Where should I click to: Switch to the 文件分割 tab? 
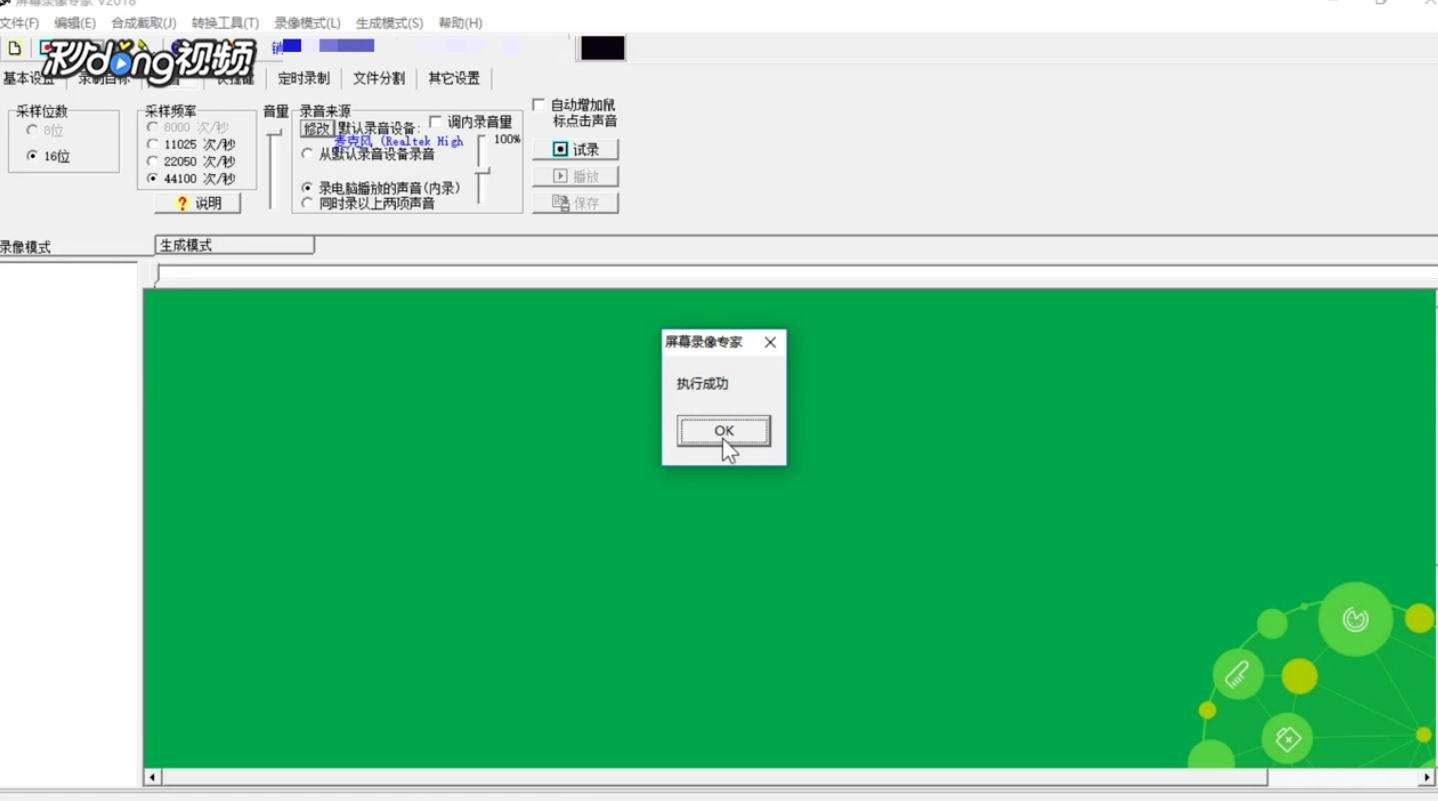click(379, 78)
